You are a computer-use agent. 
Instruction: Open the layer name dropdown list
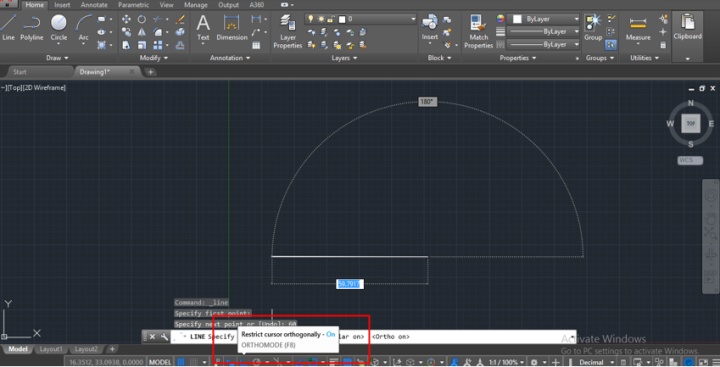(x=360, y=19)
